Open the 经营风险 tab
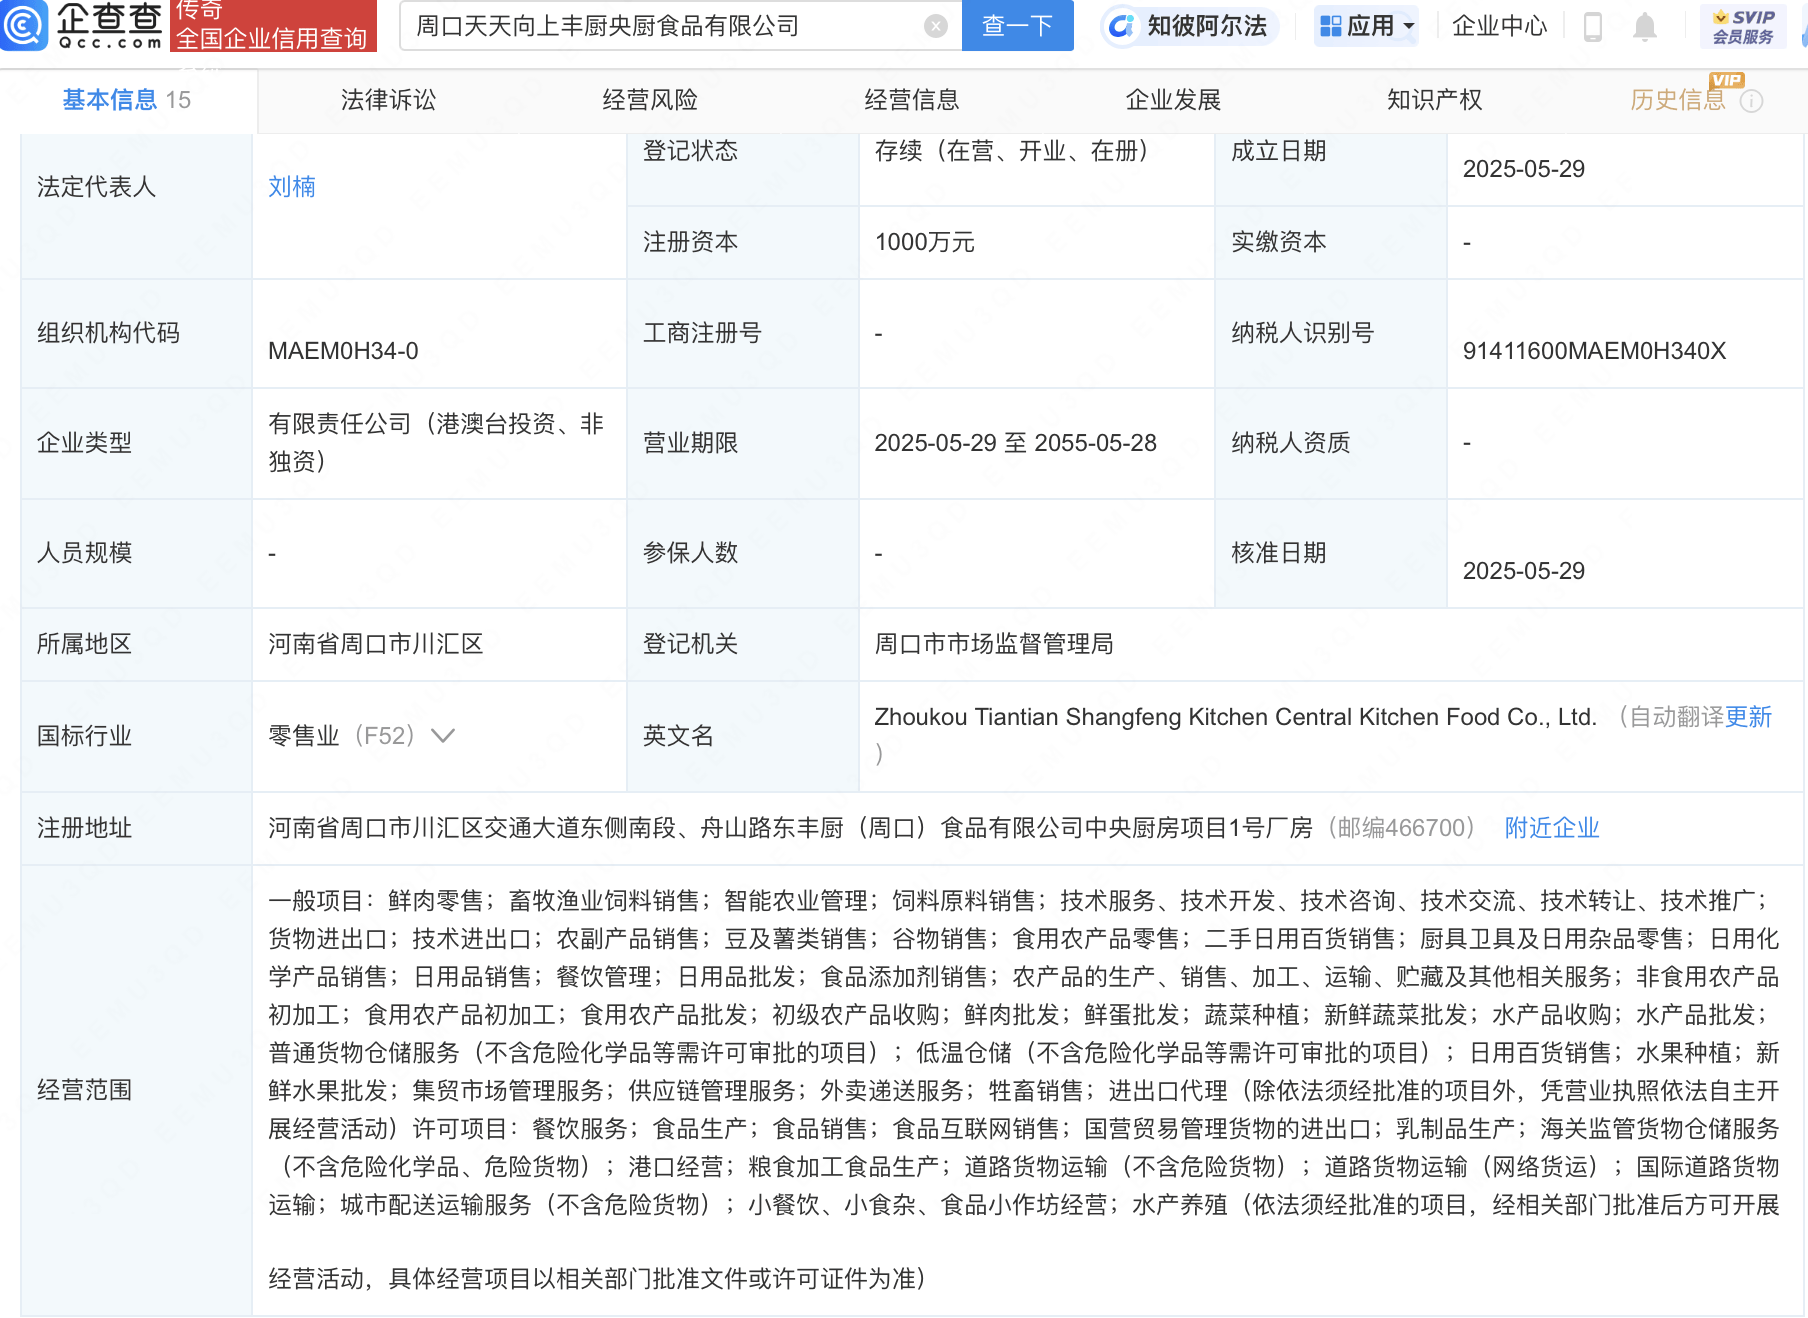Screen dimensions: 1808x1318 click(650, 100)
